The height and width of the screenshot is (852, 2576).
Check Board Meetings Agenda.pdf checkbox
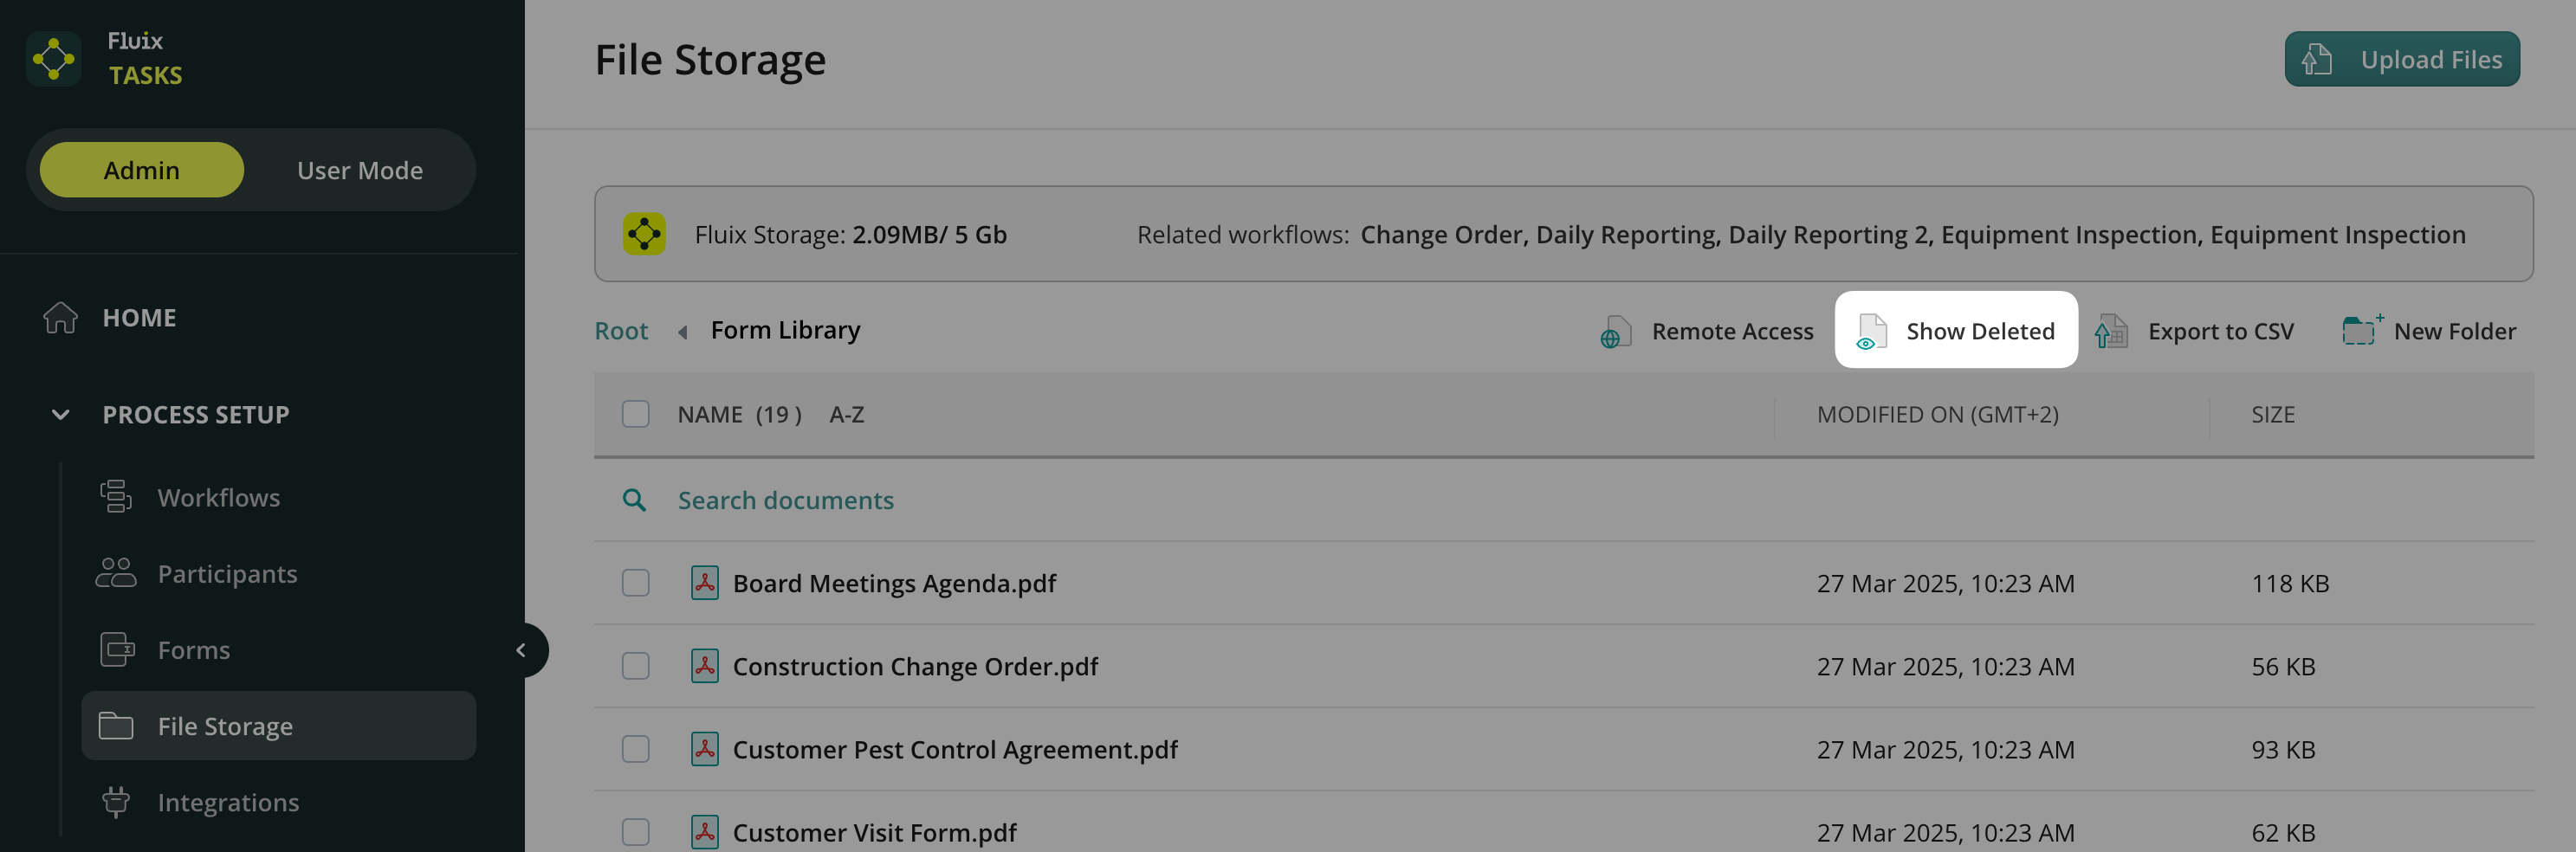point(635,583)
